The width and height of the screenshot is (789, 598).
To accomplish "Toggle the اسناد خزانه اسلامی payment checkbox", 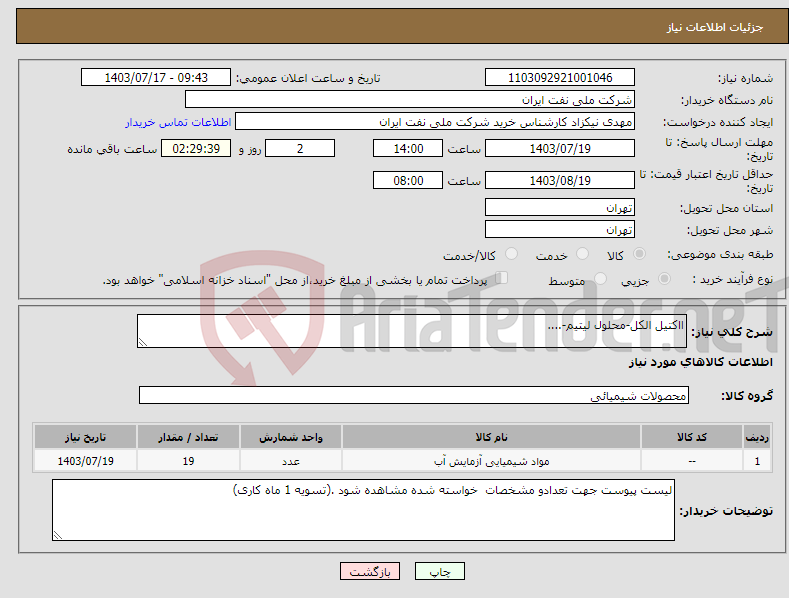I will coord(502,278).
